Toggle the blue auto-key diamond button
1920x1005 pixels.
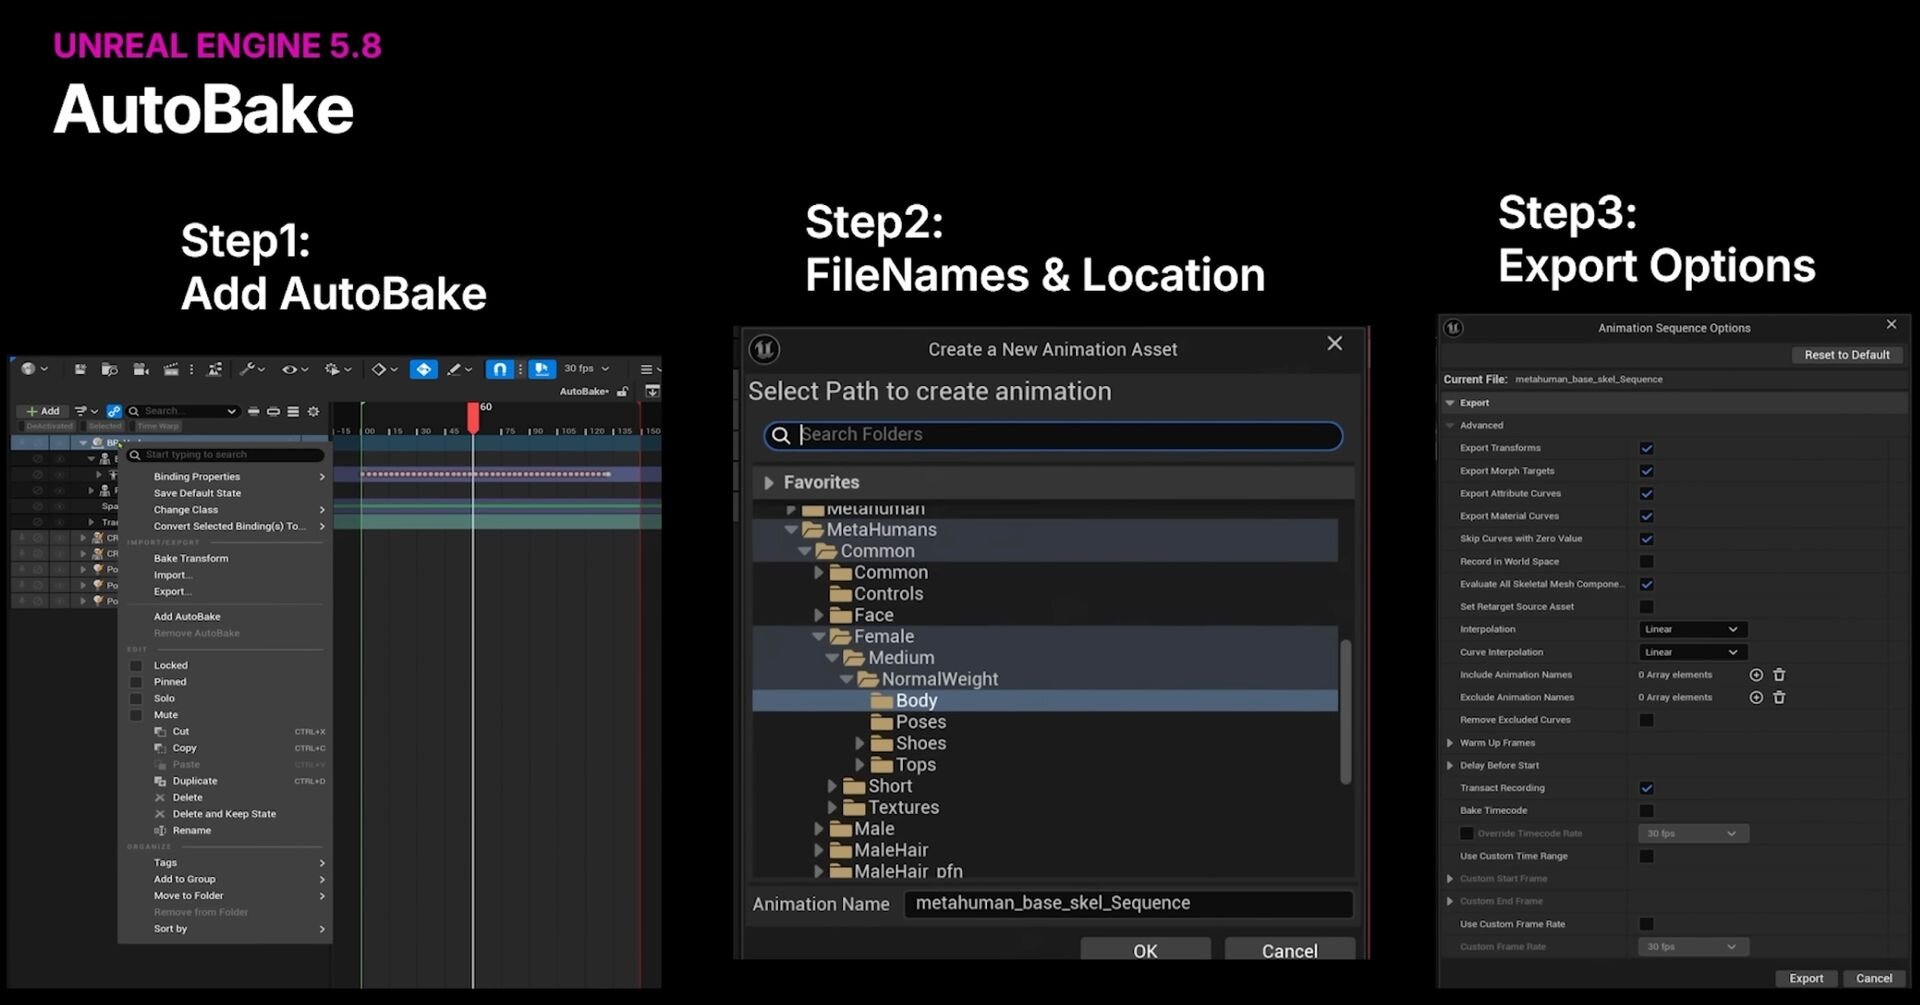point(424,369)
